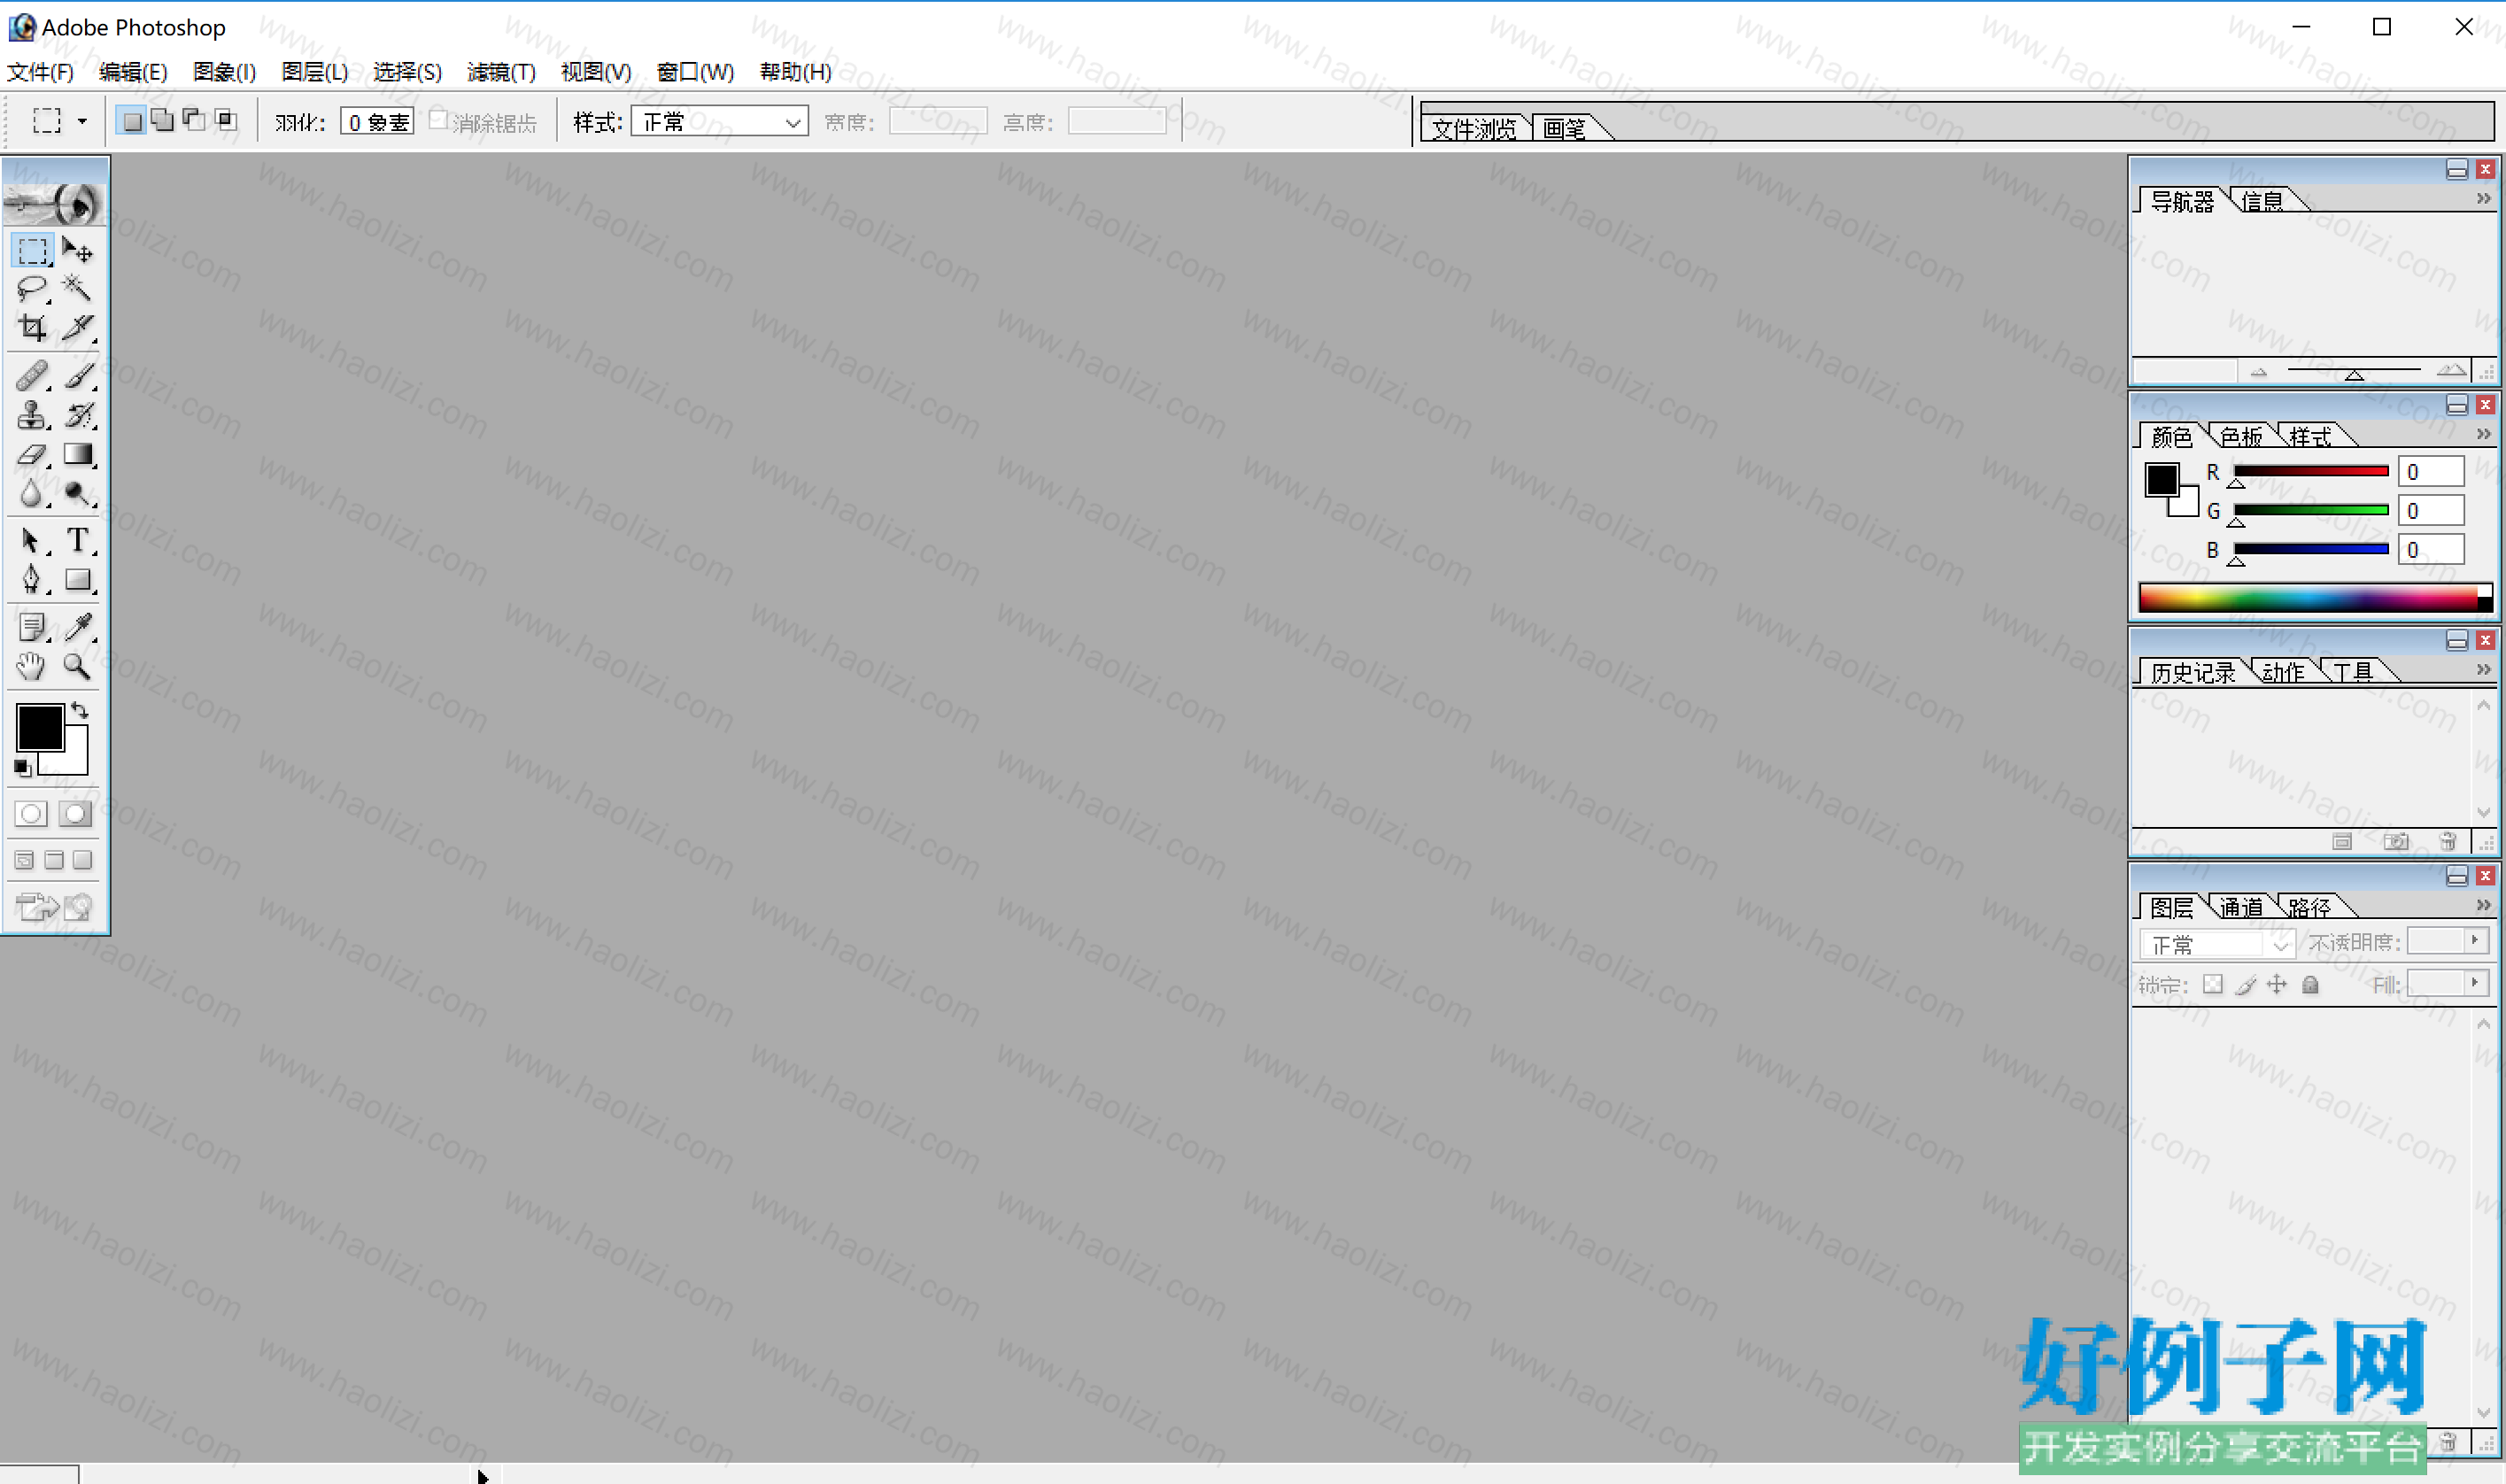Select Full Screen Mode

(x=83, y=860)
